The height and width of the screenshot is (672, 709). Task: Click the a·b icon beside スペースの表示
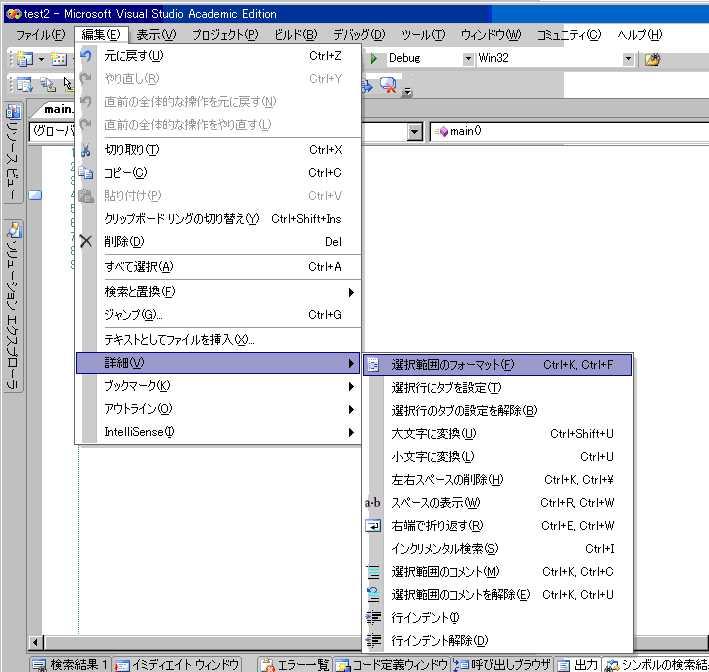373,502
